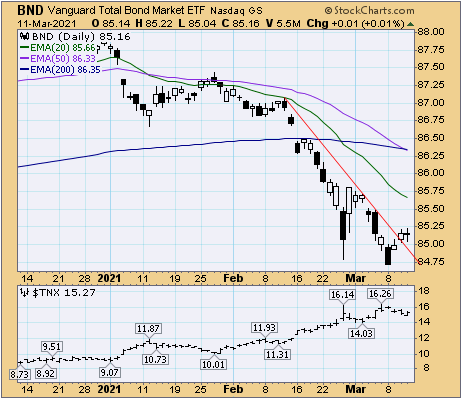This screenshot has height=399, width=465.
Task: Click the purple EMA(50) 86.33 legend
Action: [58, 59]
